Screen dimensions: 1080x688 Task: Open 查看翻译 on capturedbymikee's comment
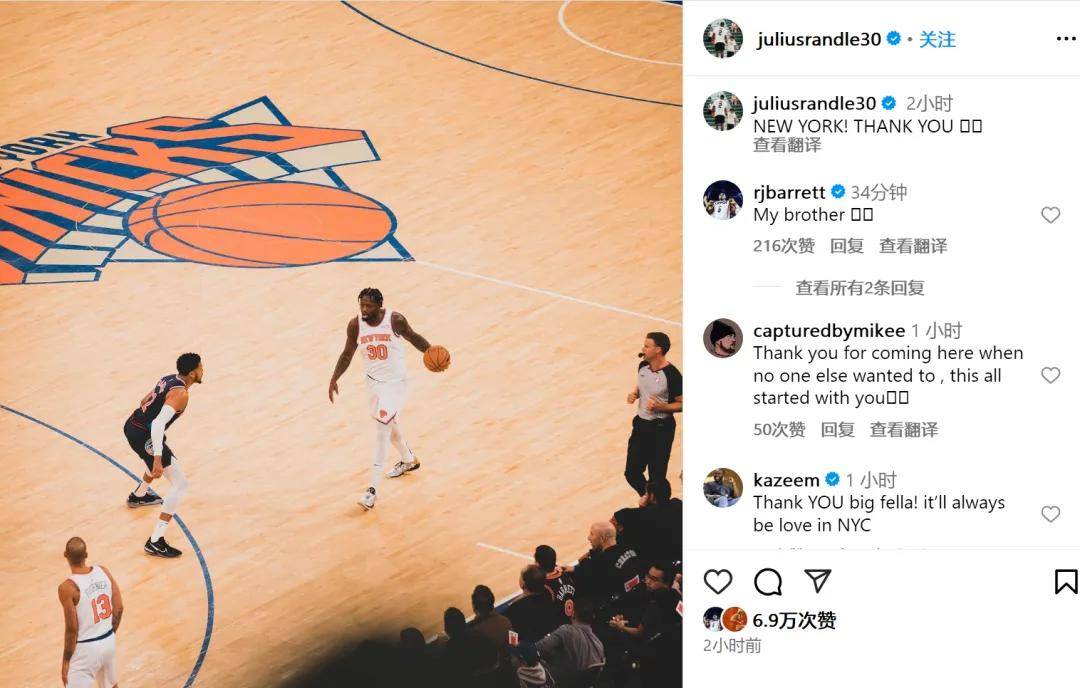904,430
